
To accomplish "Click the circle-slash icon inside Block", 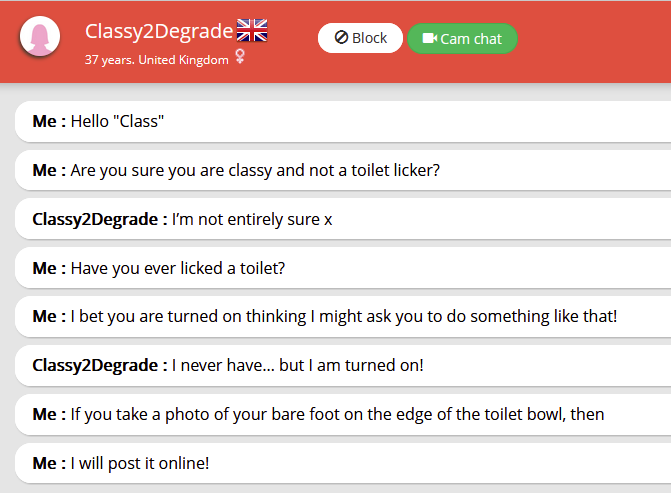I will point(341,38).
